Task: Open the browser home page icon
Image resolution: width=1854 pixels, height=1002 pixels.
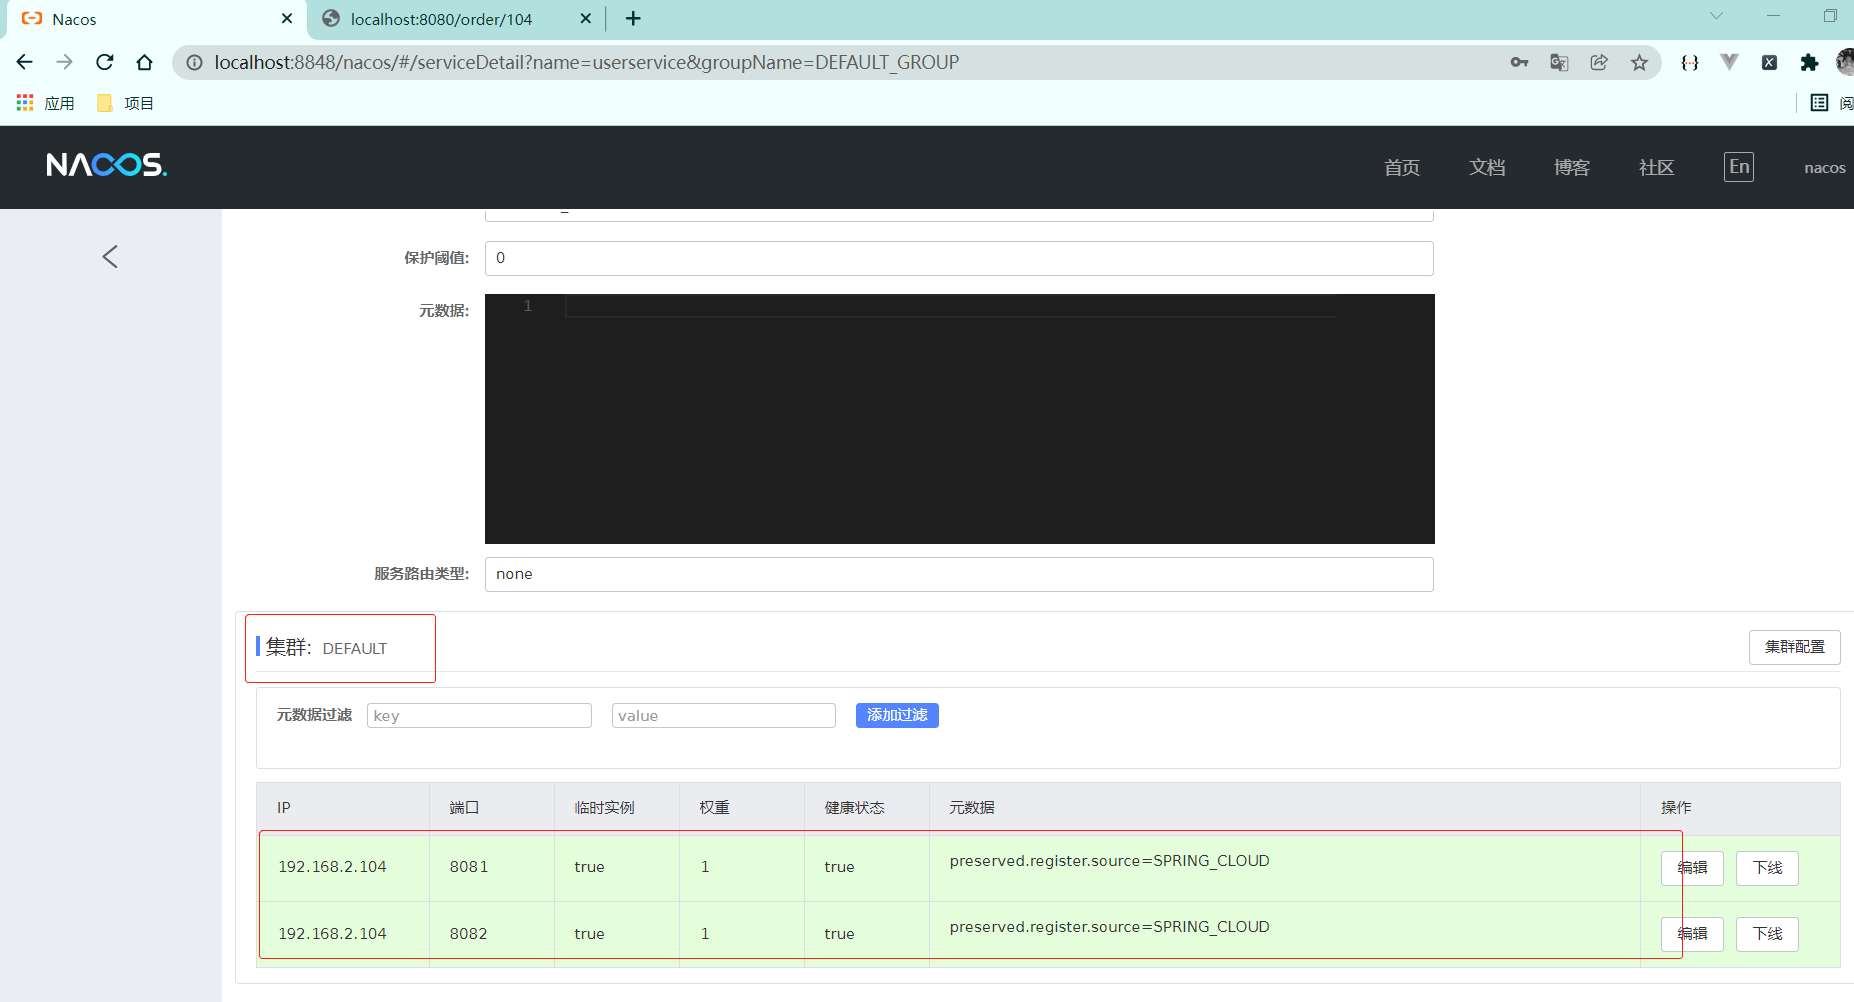Action: [x=145, y=62]
